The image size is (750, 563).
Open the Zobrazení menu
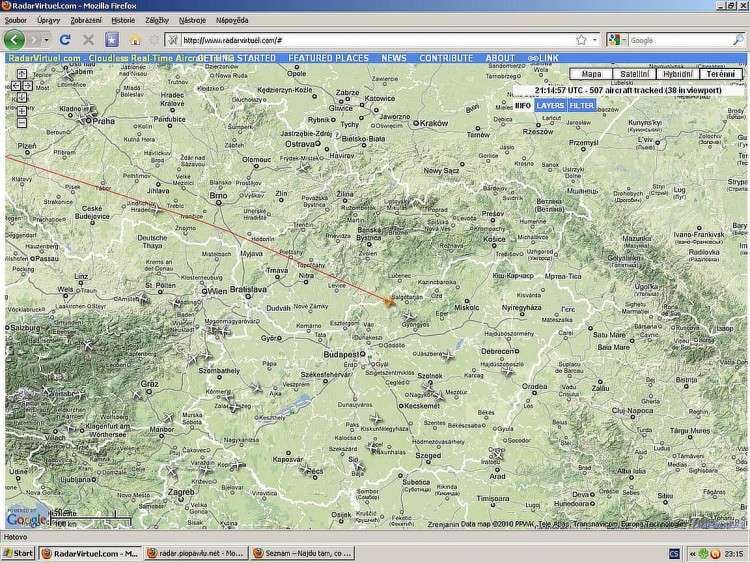86,20
